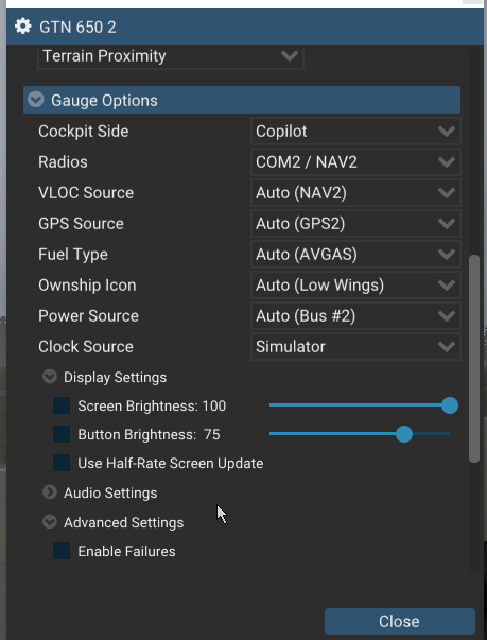
Task: Click the GPS Source label
Action: [x=81, y=223]
